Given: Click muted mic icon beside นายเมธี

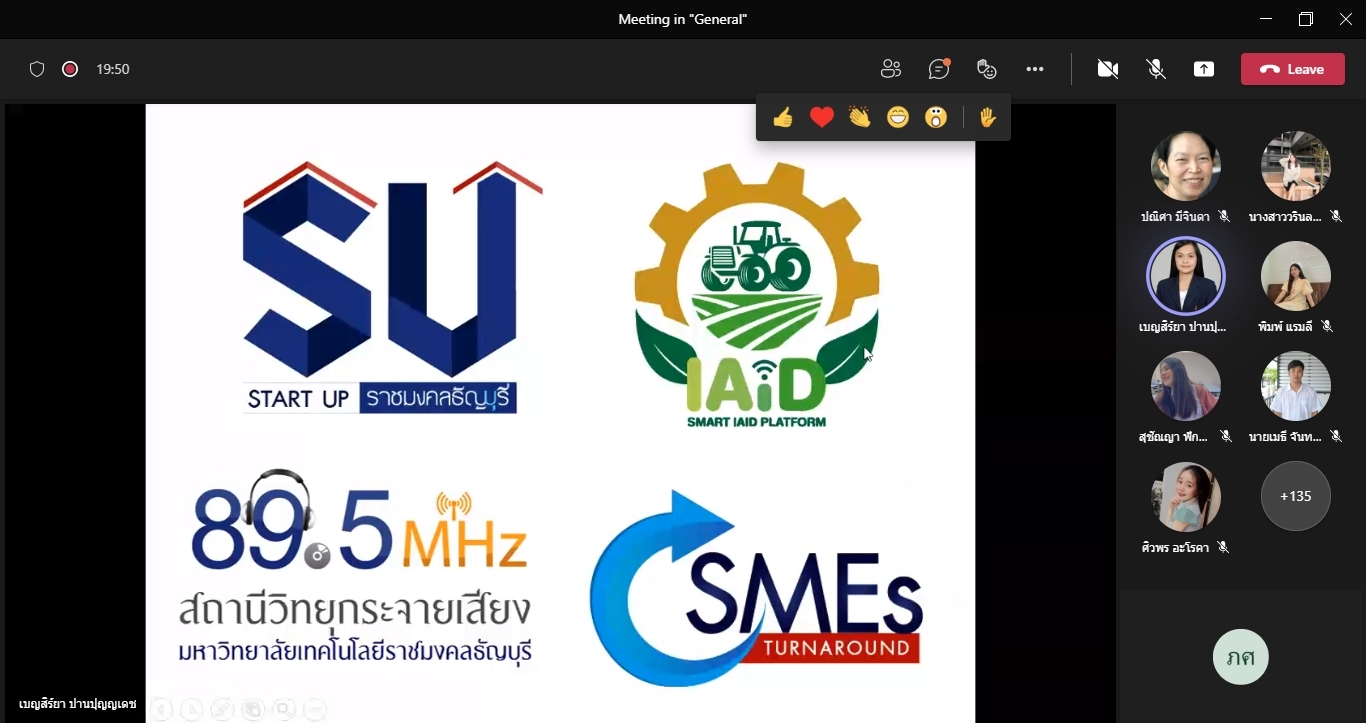Looking at the screenshot, I should point(1337,436).
